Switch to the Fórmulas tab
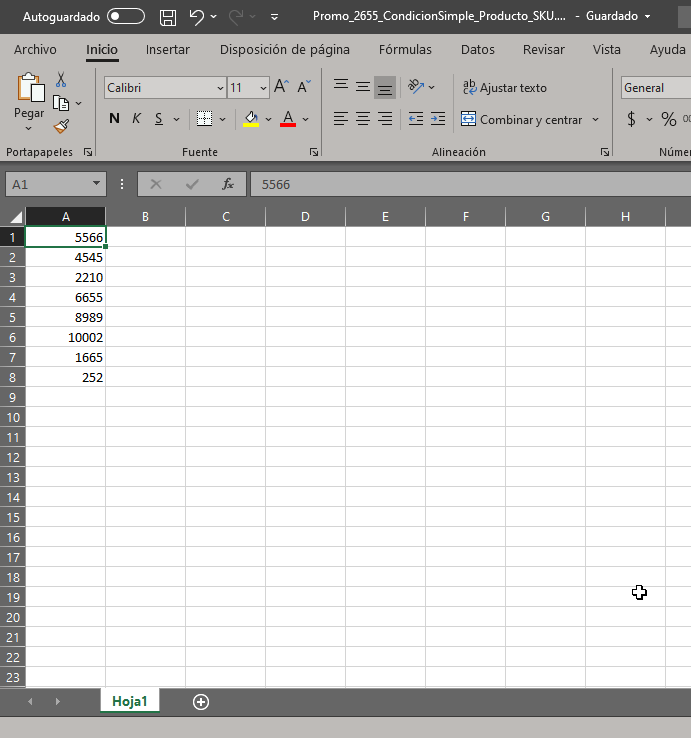691x738 pixels. tap(405, 49)
